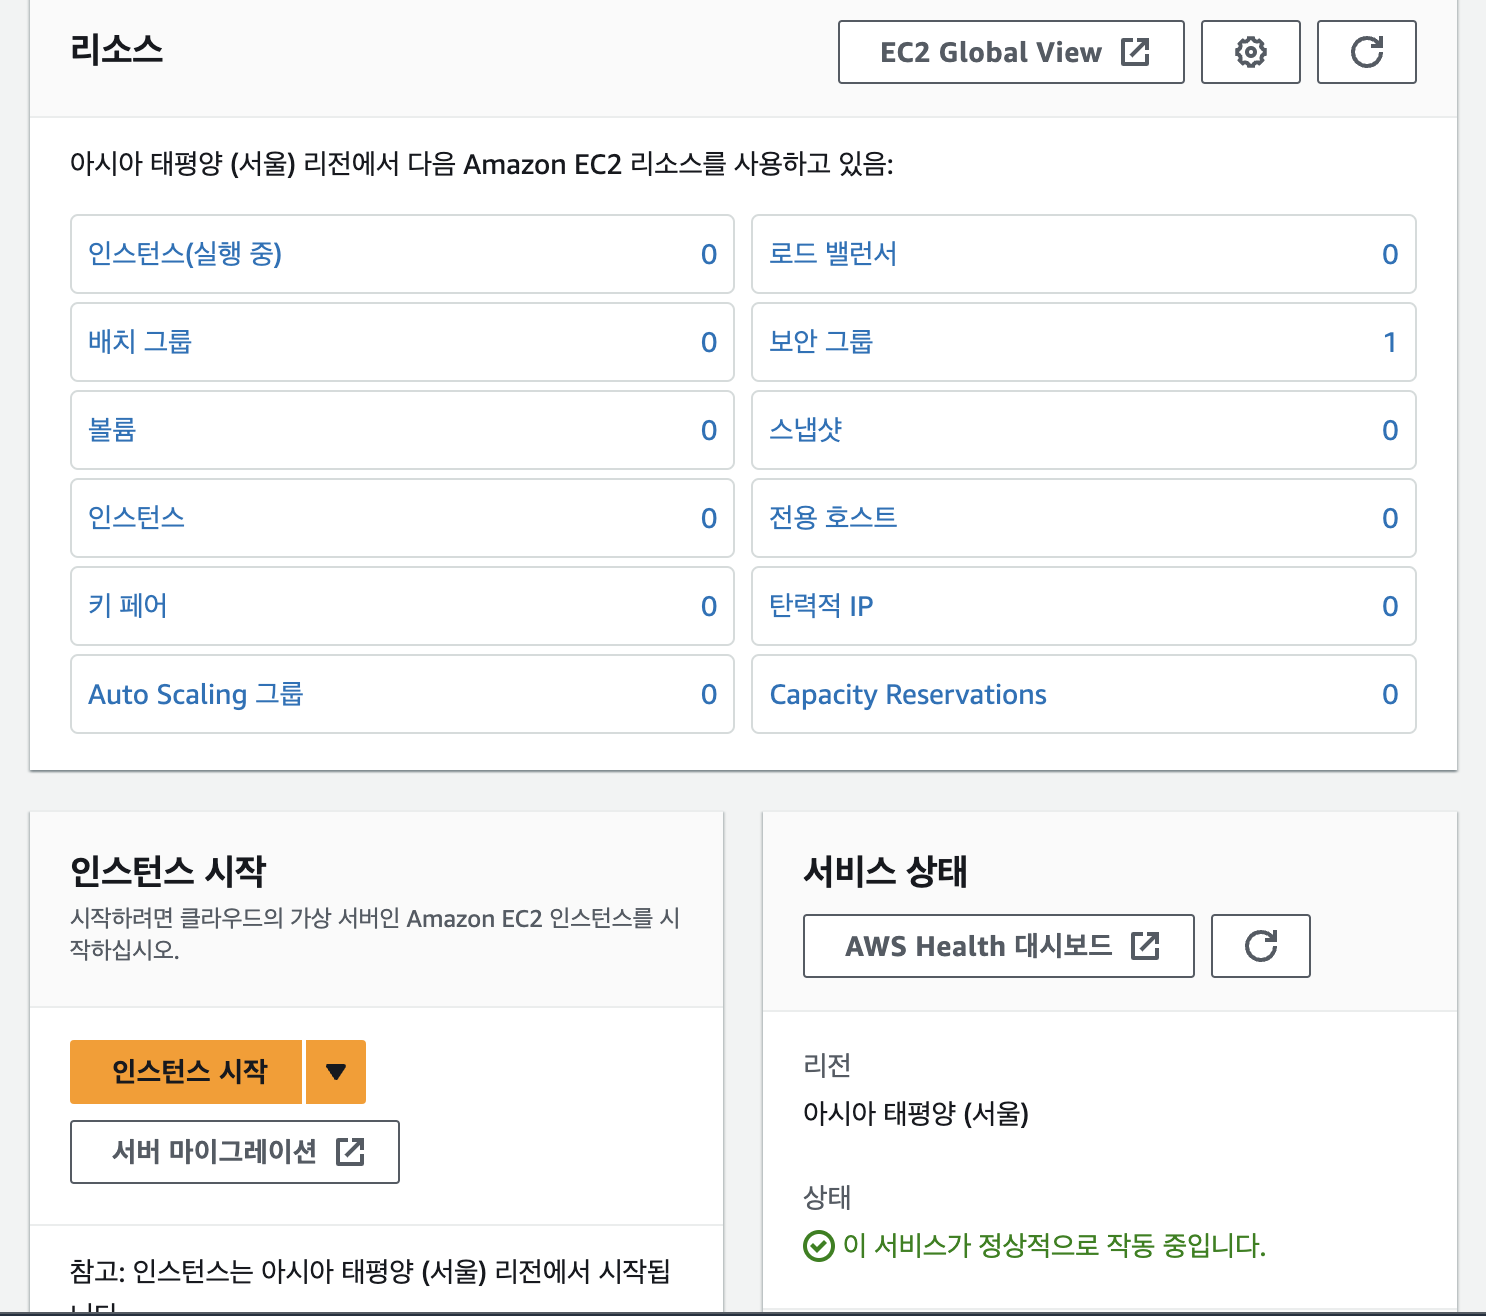Refresh the service status panel
The image size is (1486, 1316).
click(x=1260, y=946)
